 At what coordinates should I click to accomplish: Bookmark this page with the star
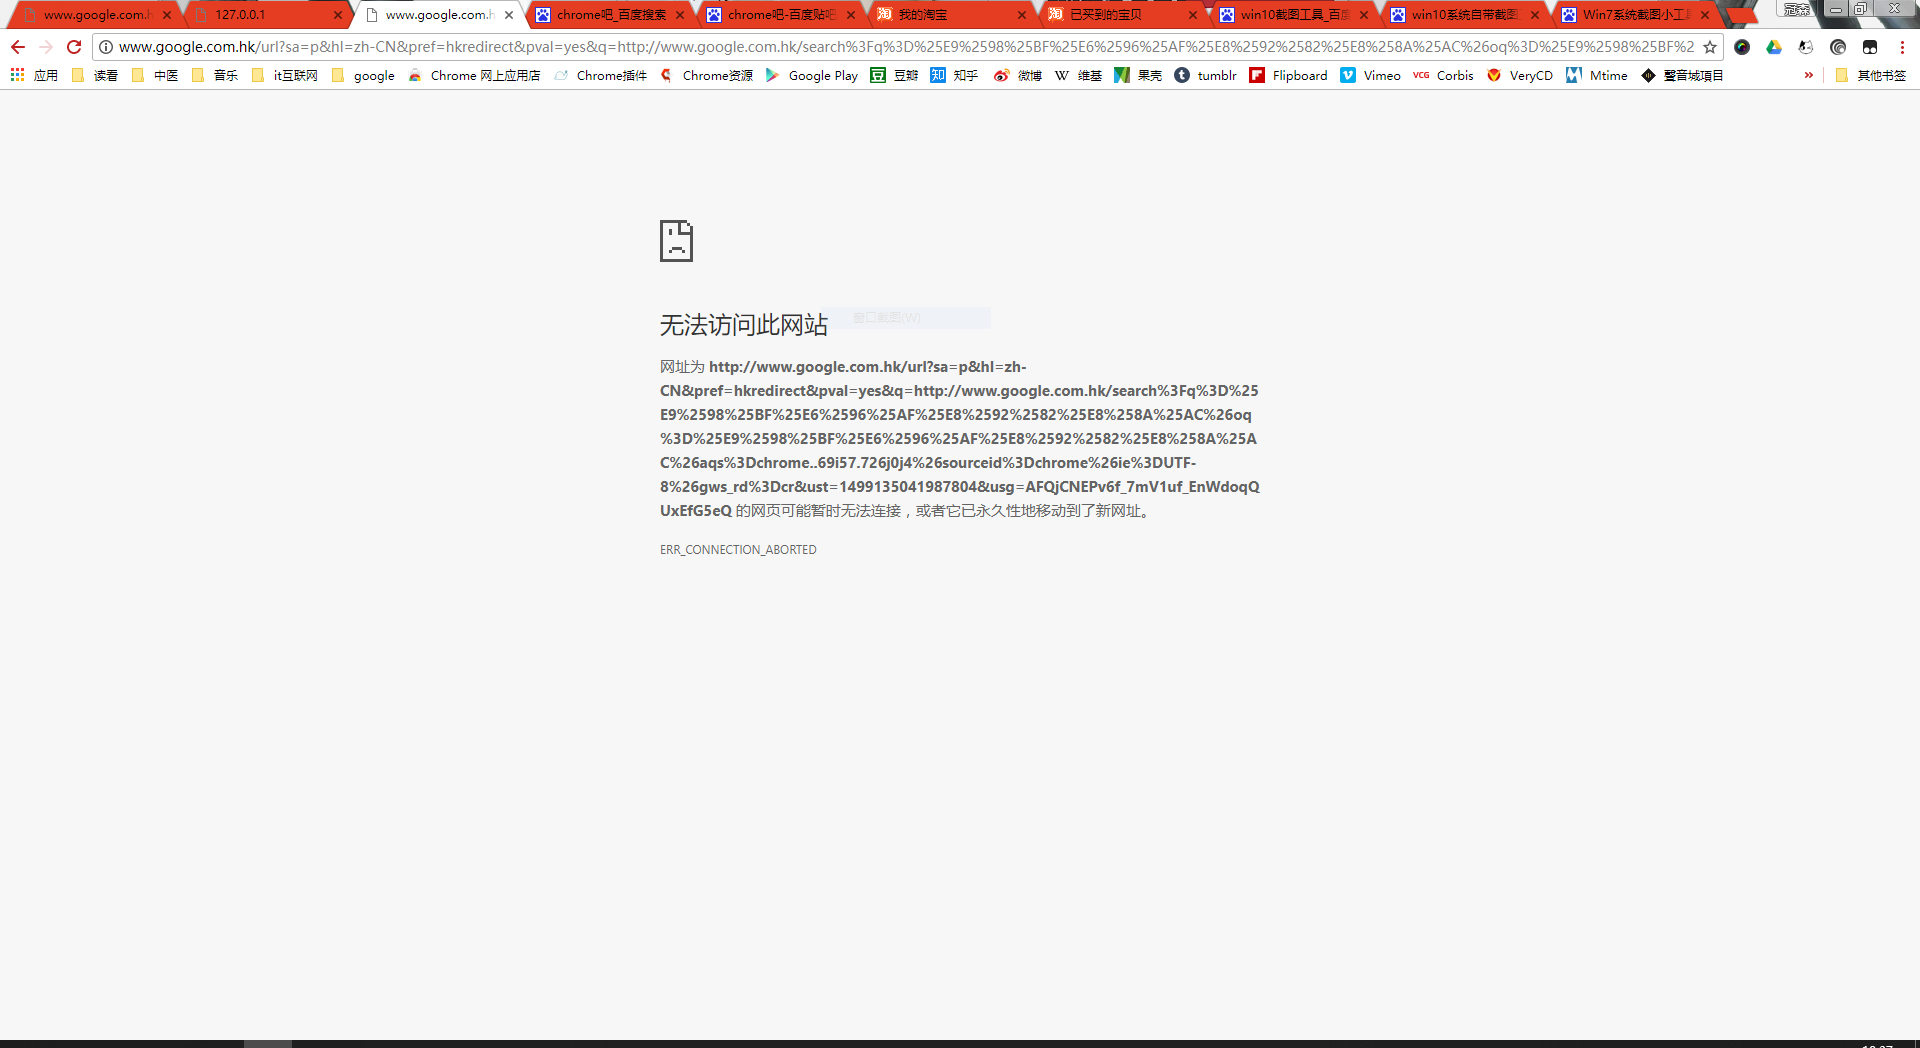point(1710,47)
